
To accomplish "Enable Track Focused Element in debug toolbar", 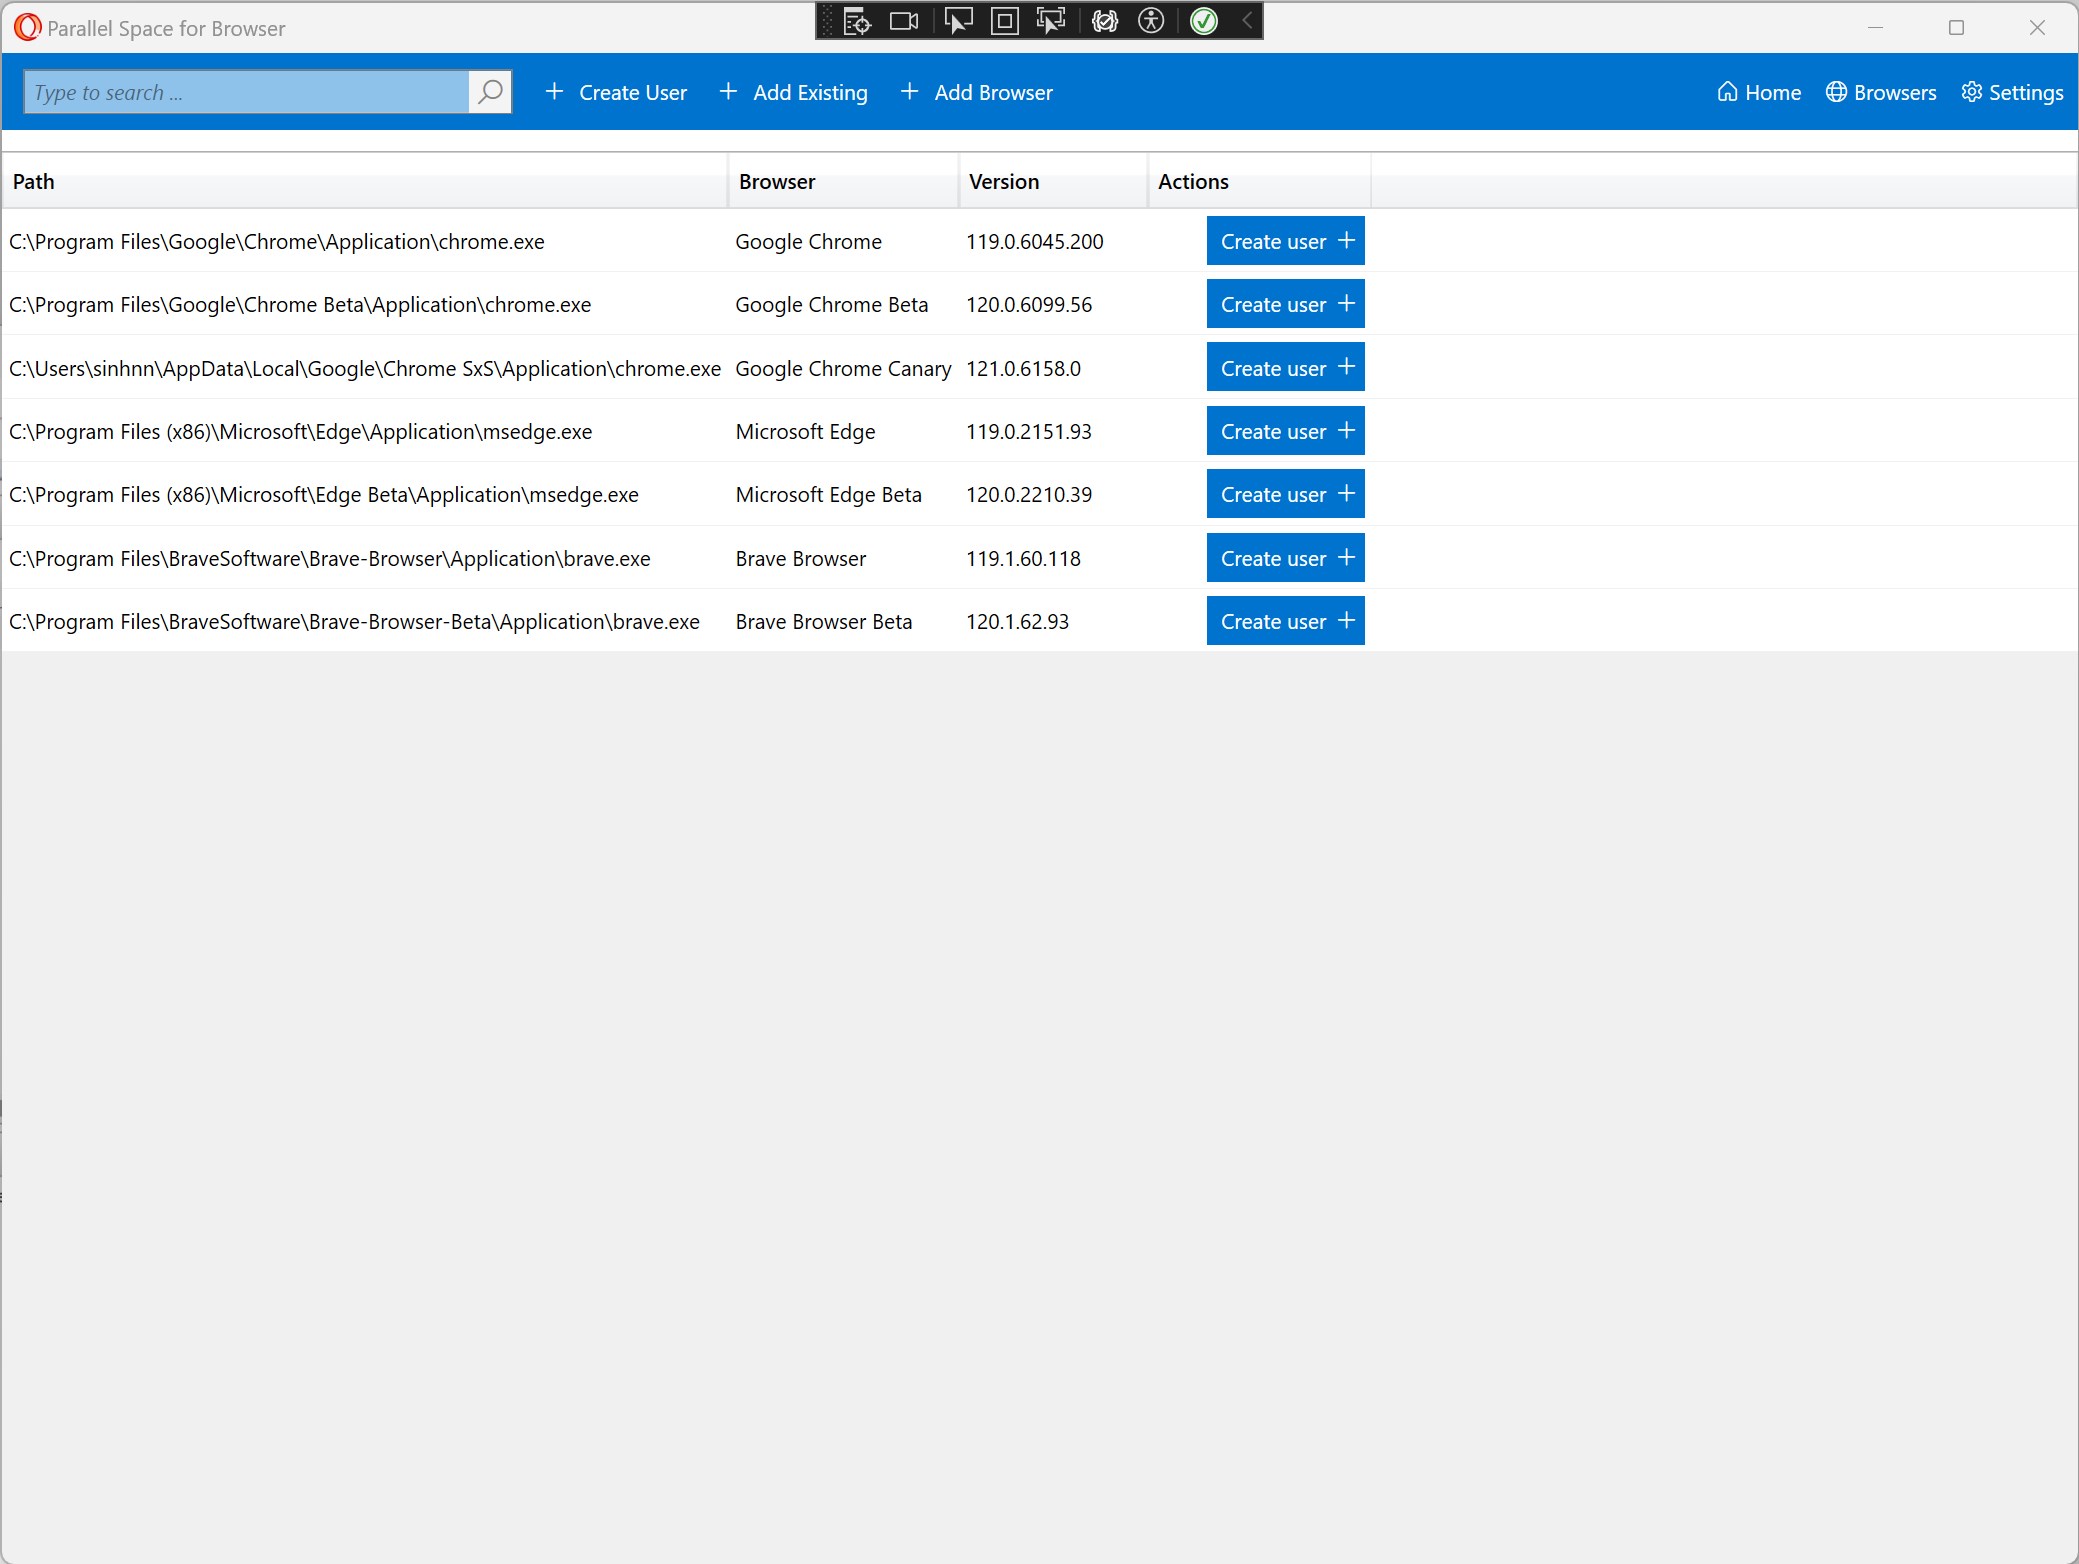I will click(x=1051, y=21).
